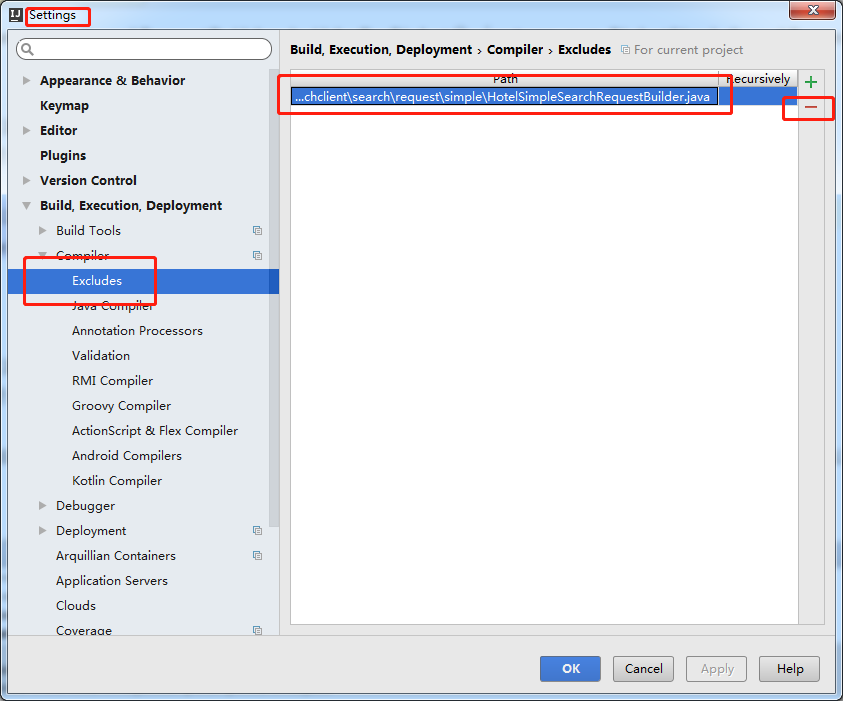Add a new exclude path with the plus icon
This screenshot has width=843, height=701.
811,81
